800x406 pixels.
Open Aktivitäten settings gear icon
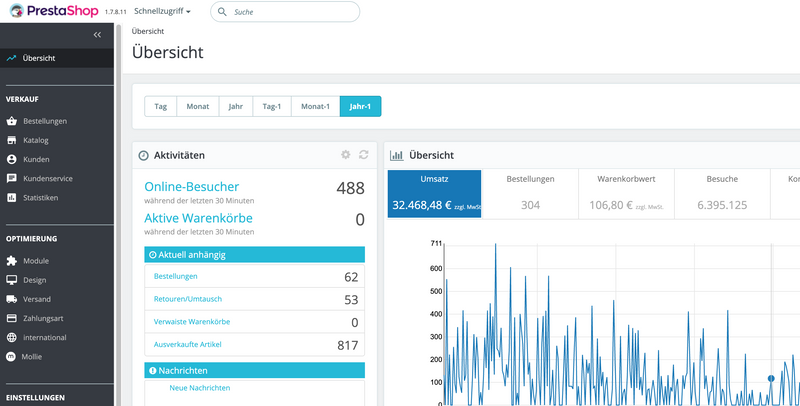[346, 155]
